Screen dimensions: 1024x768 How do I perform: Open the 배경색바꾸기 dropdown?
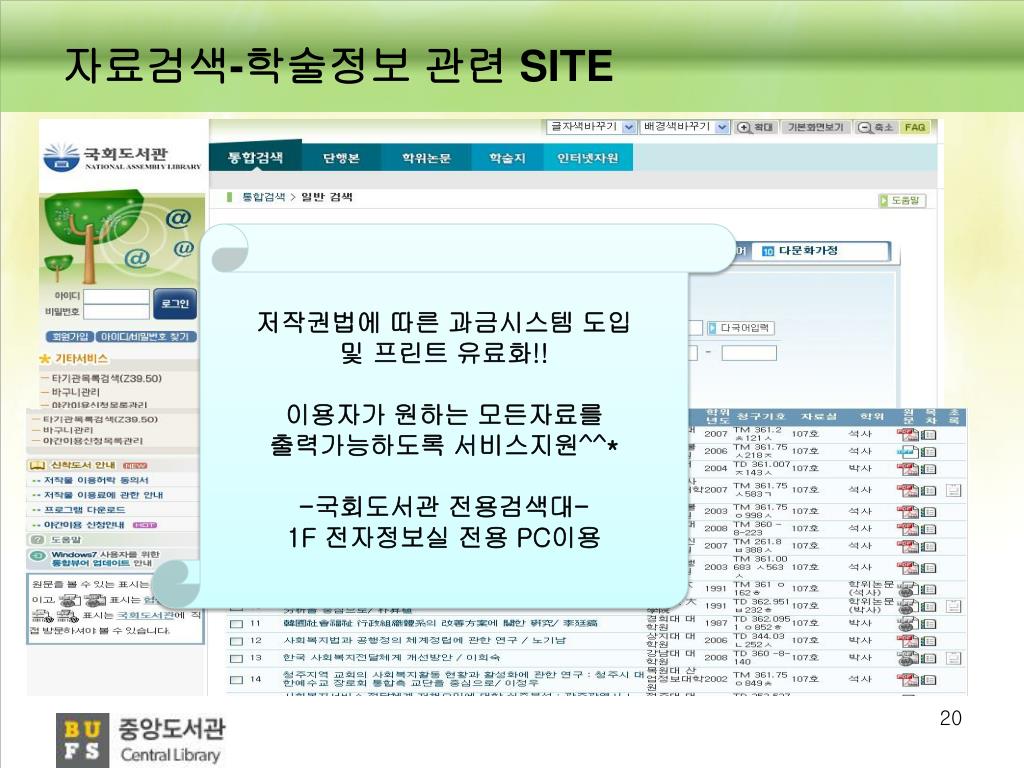[684, 127]
